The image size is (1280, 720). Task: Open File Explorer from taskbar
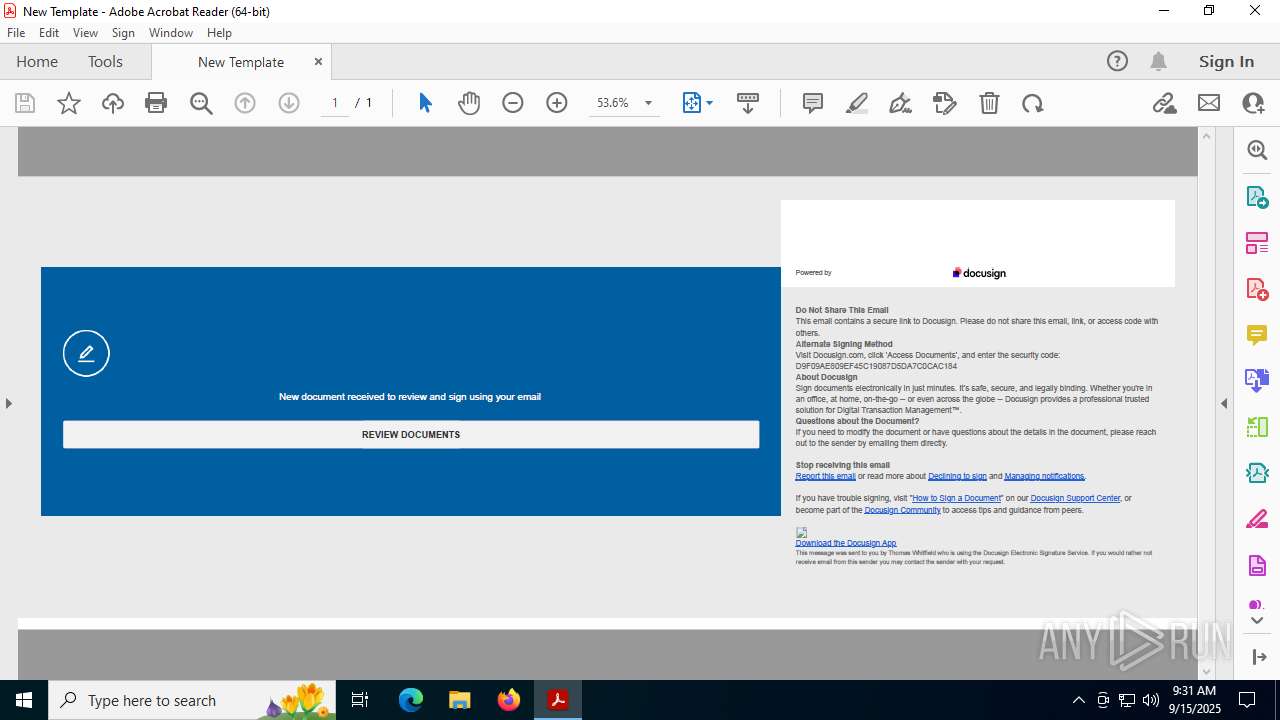[x=459, y=700]
